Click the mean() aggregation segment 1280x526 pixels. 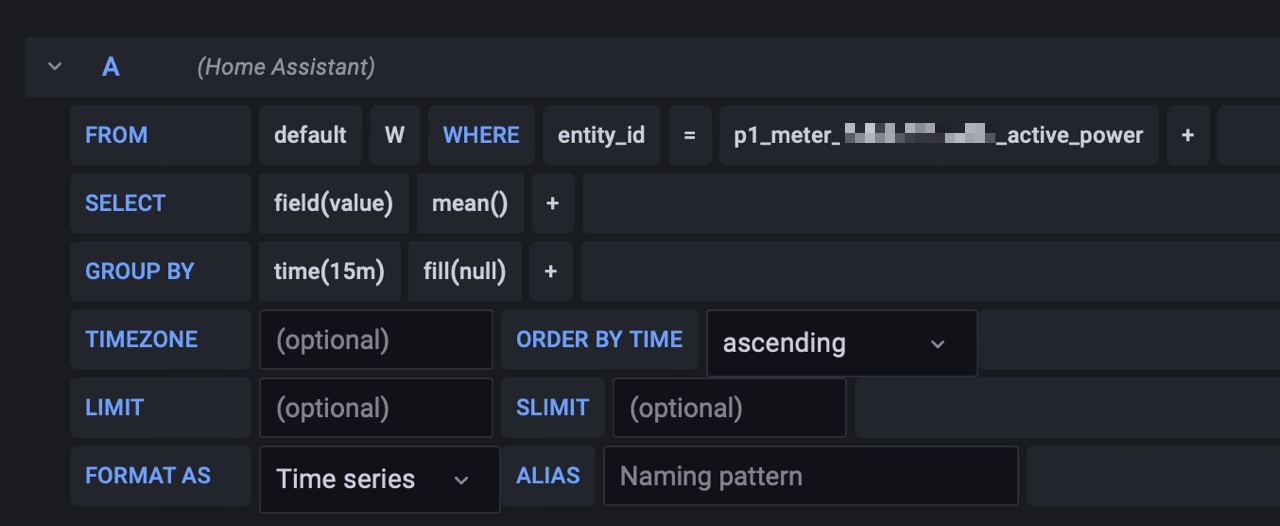[470, 203]
